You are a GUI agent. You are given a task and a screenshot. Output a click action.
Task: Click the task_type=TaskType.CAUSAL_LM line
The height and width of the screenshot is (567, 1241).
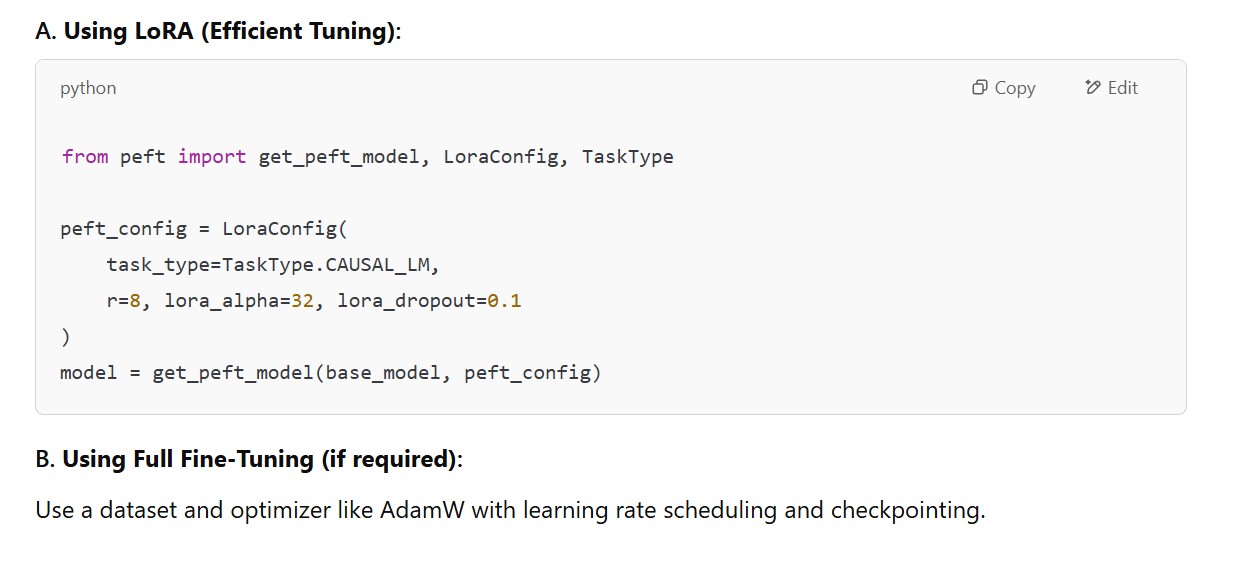[x=273, y=265]
